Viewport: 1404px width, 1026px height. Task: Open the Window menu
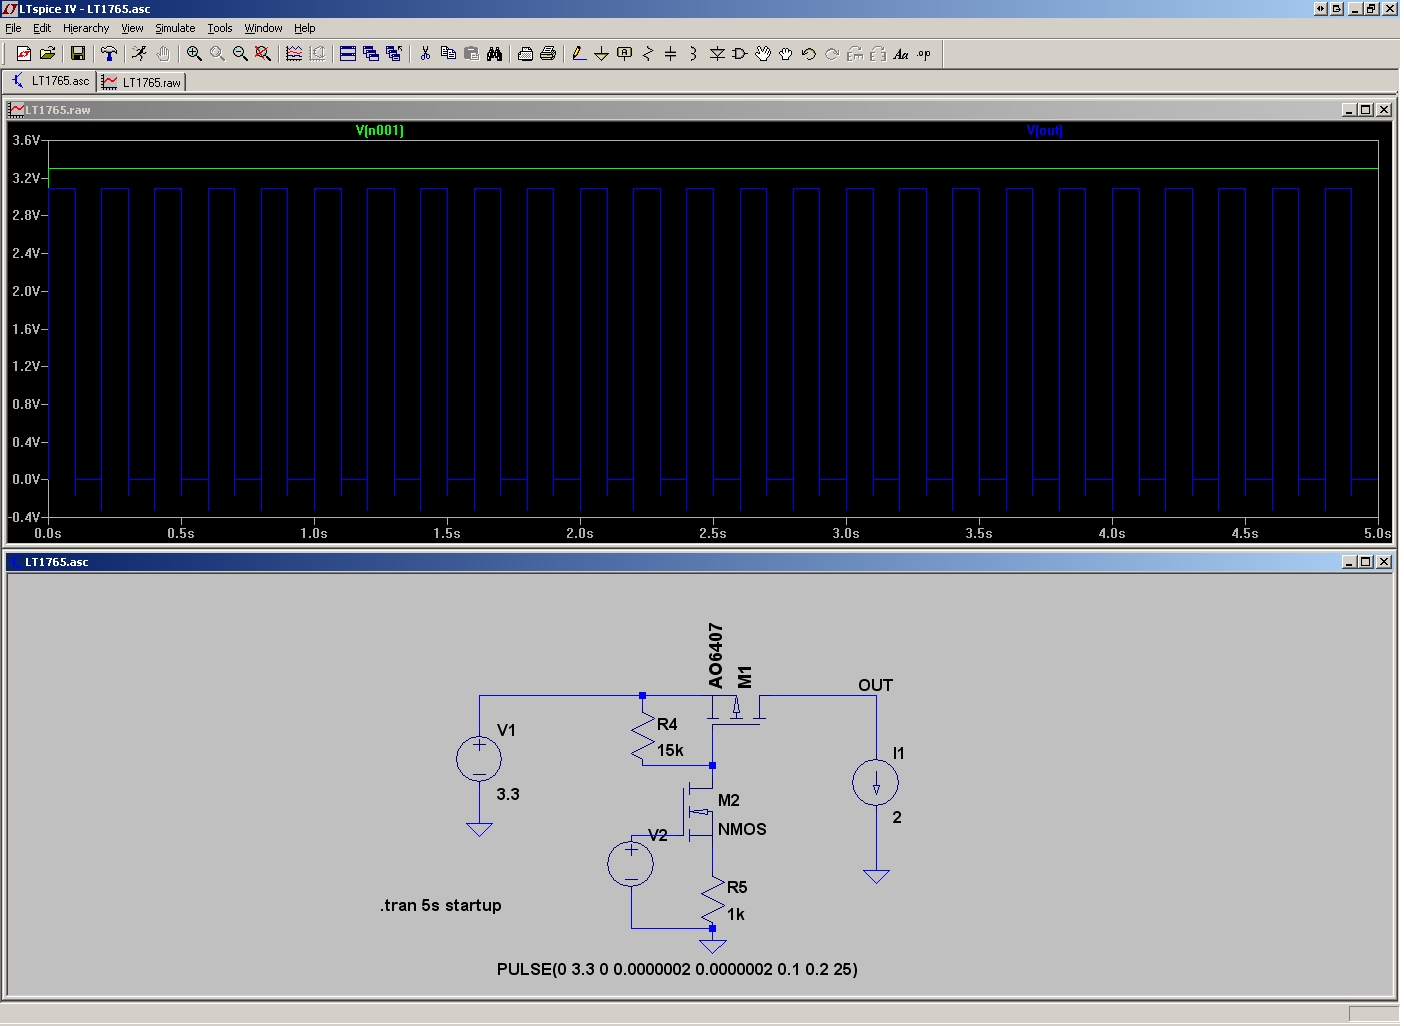[x=263, y=28]
